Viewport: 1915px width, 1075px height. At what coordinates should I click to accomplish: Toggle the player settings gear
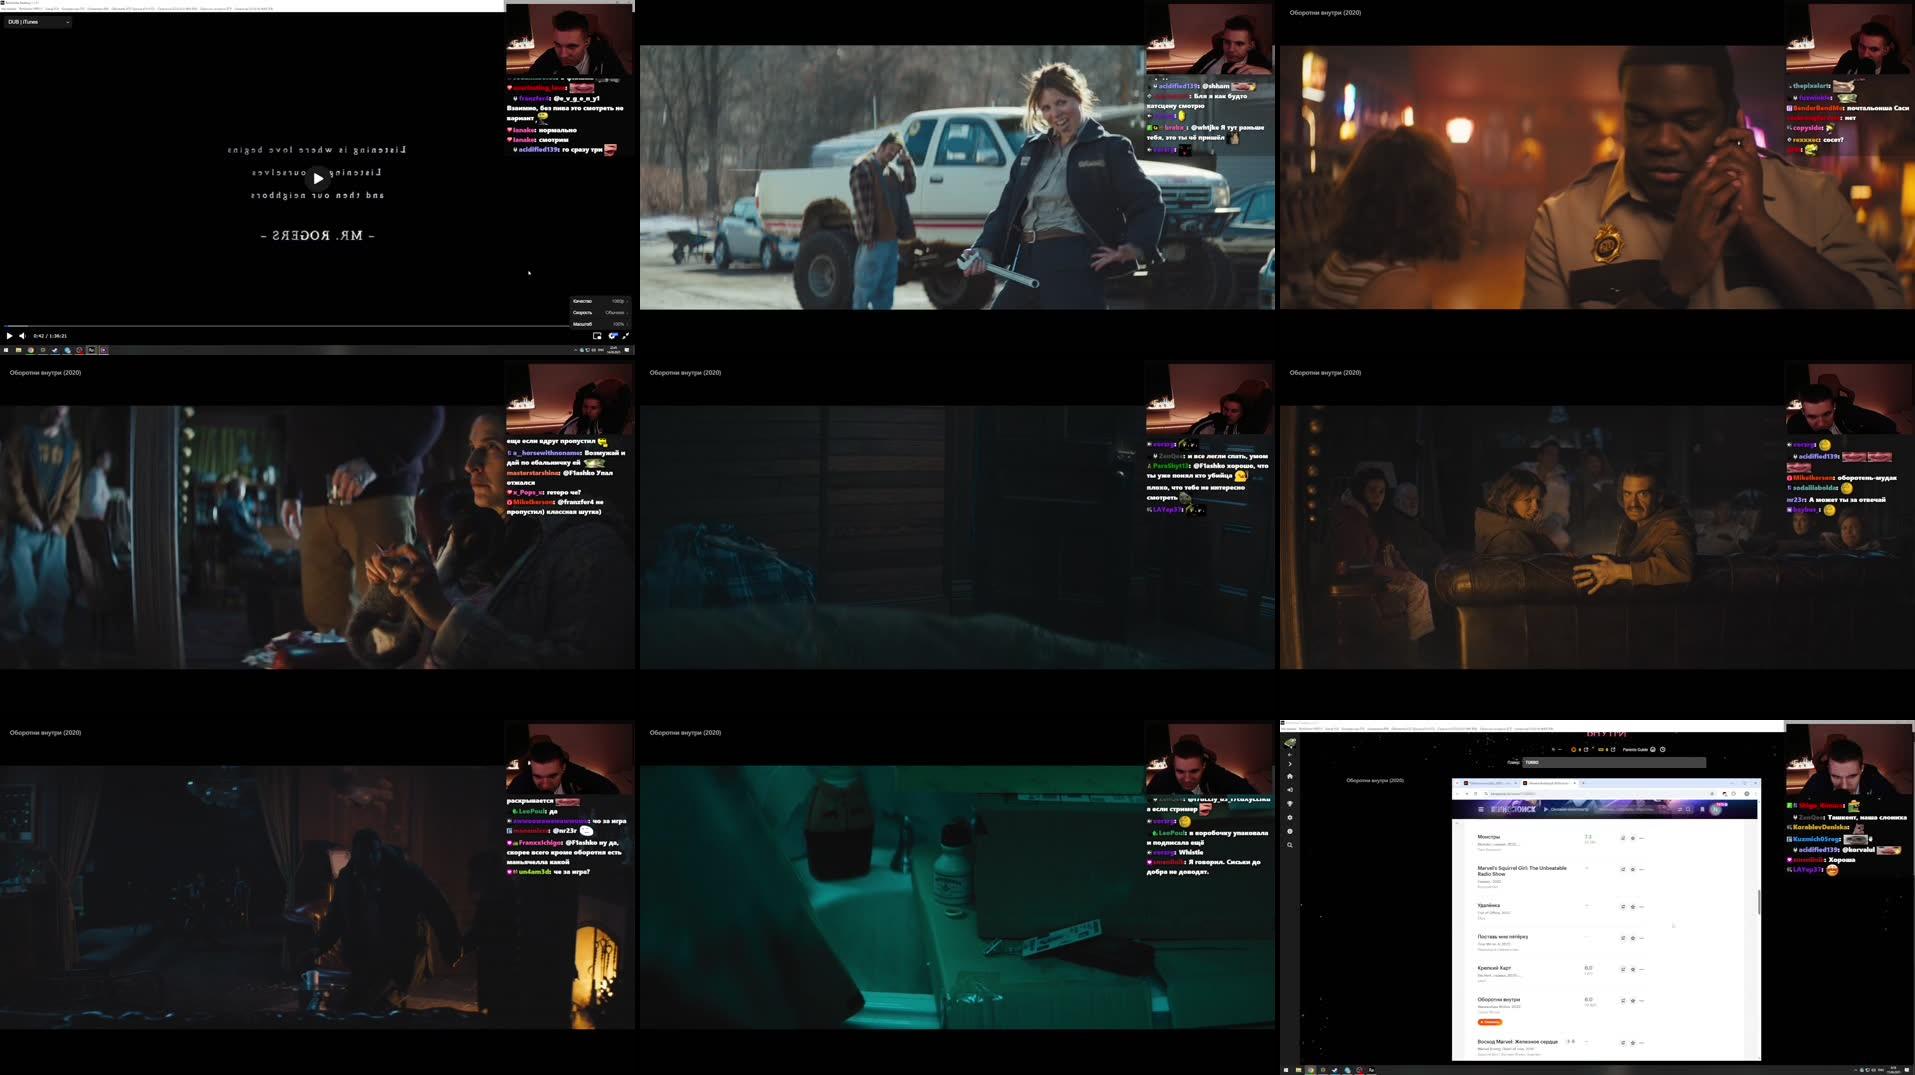(612, 336)
